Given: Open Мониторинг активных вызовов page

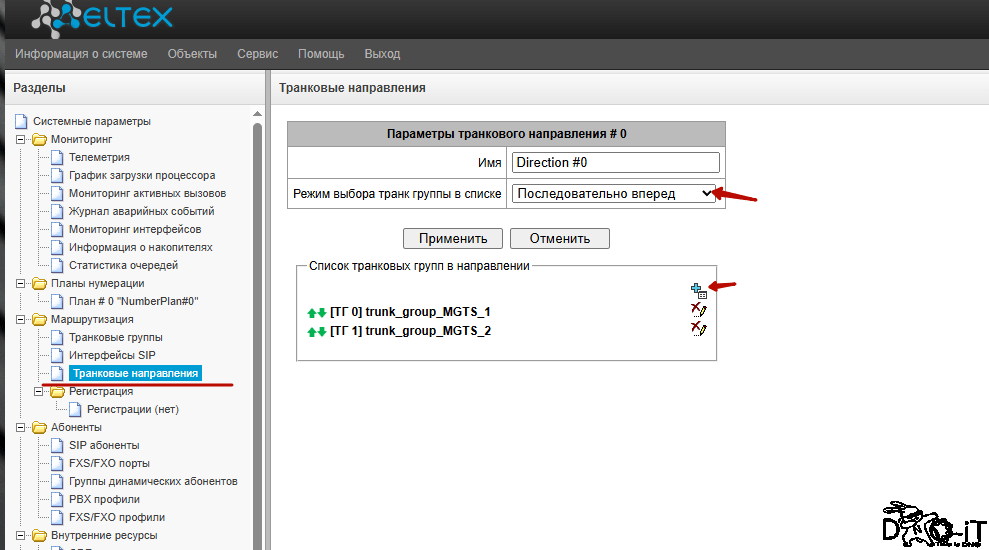Looking at the screenshot, I should (148, 194).
